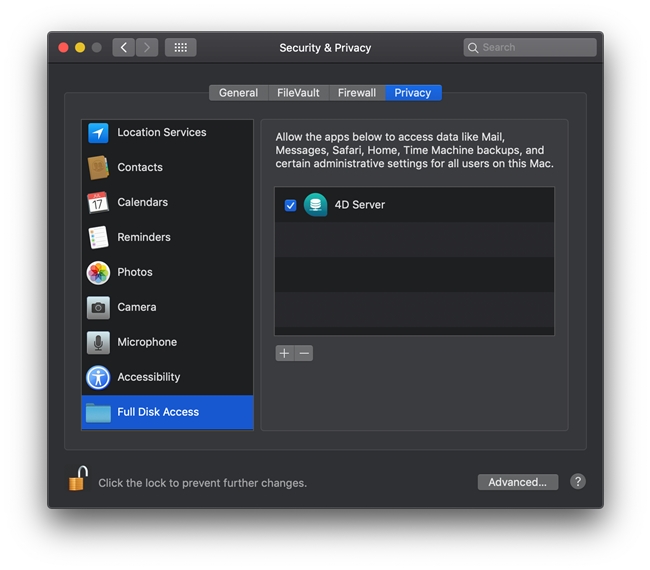Viewport: 650px width, 570px height.
Task: Switch to the General tab
Action: [238, 93]
